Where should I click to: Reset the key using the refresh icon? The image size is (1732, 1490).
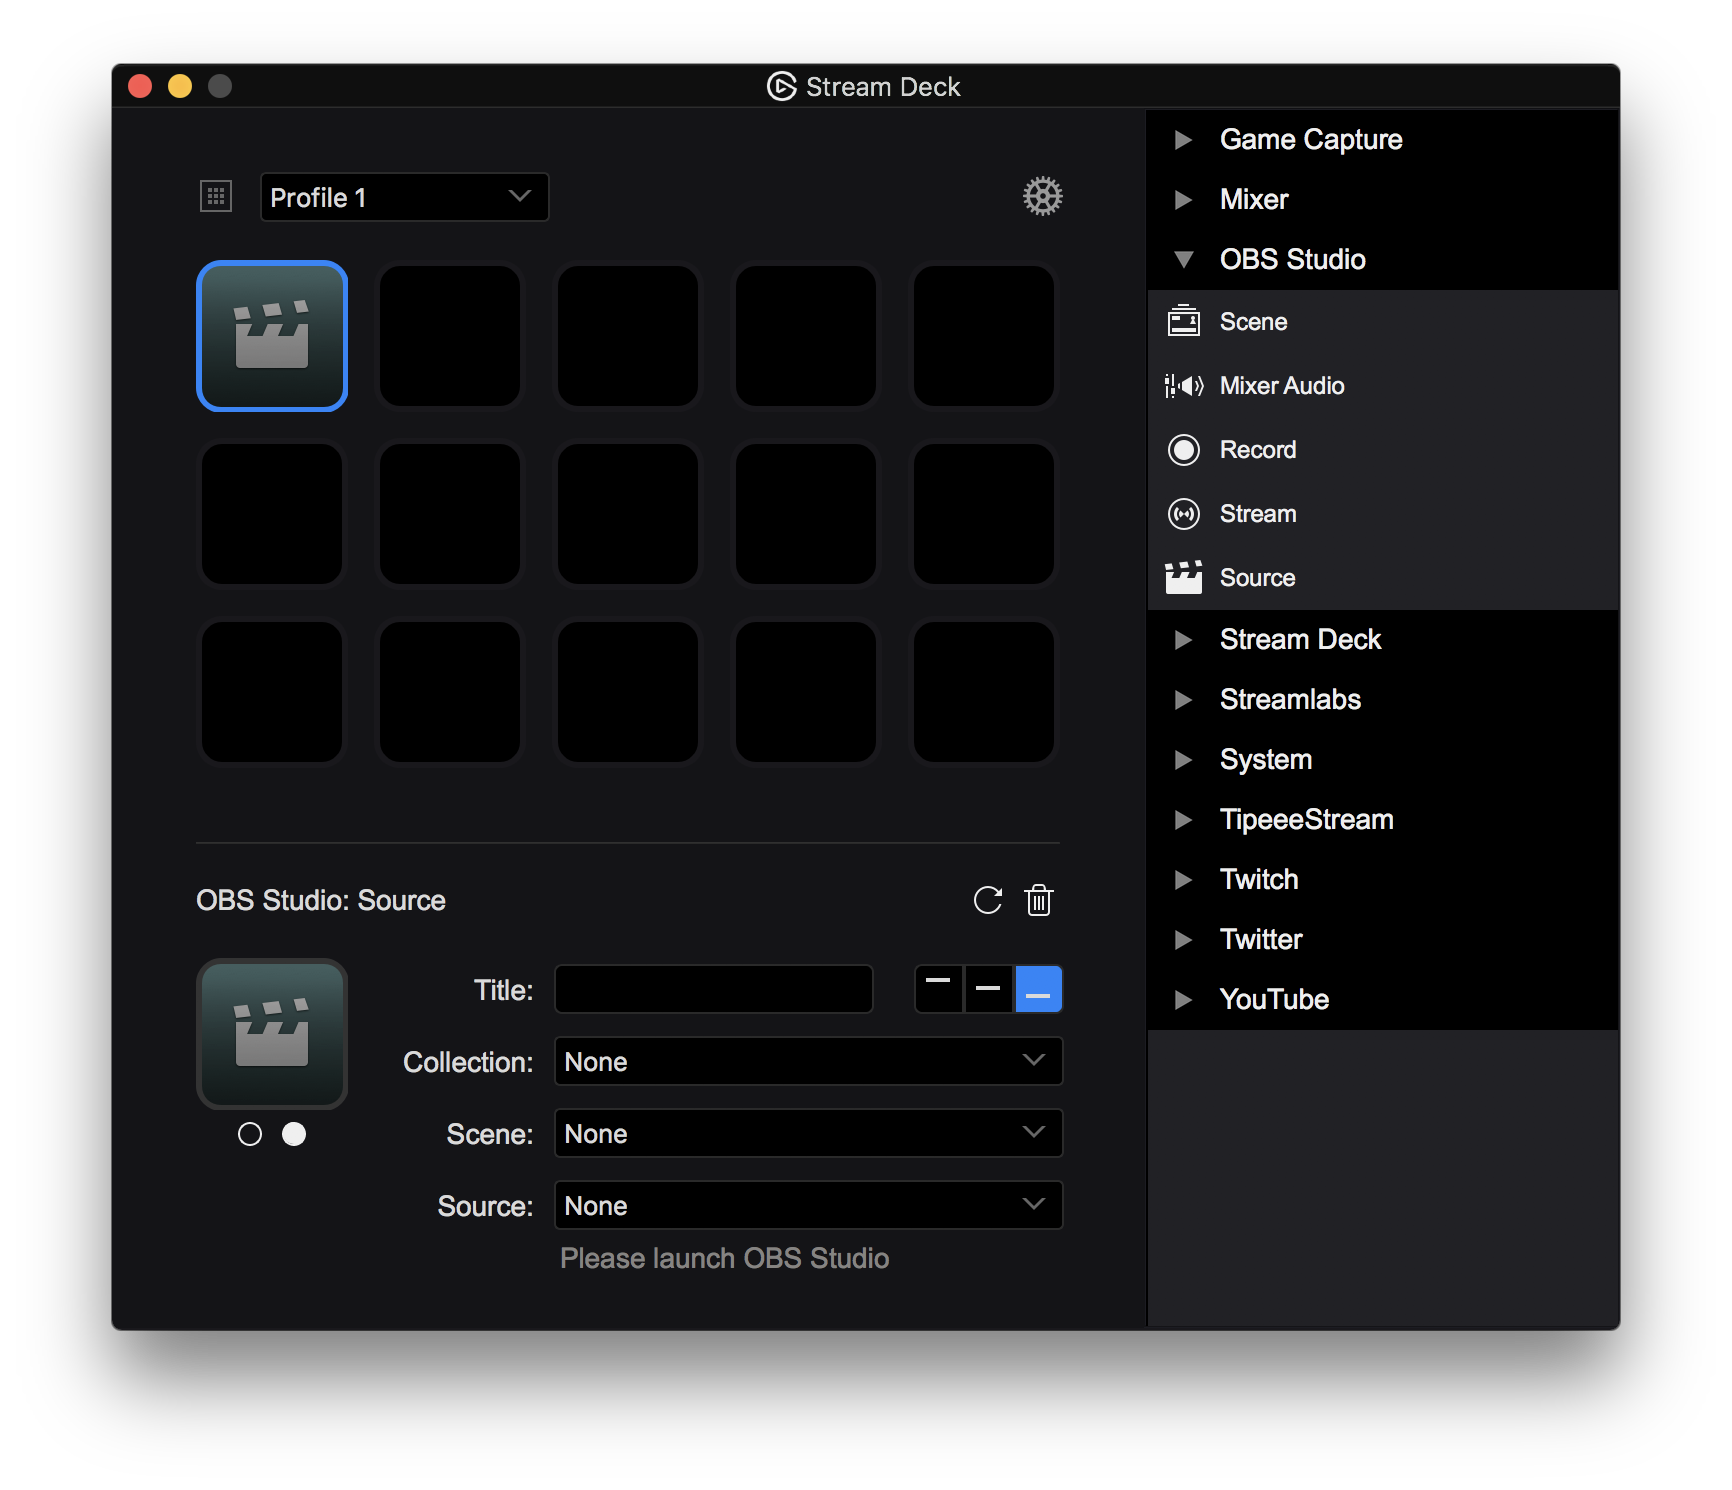pyautogui.click(x=987, y=900)
